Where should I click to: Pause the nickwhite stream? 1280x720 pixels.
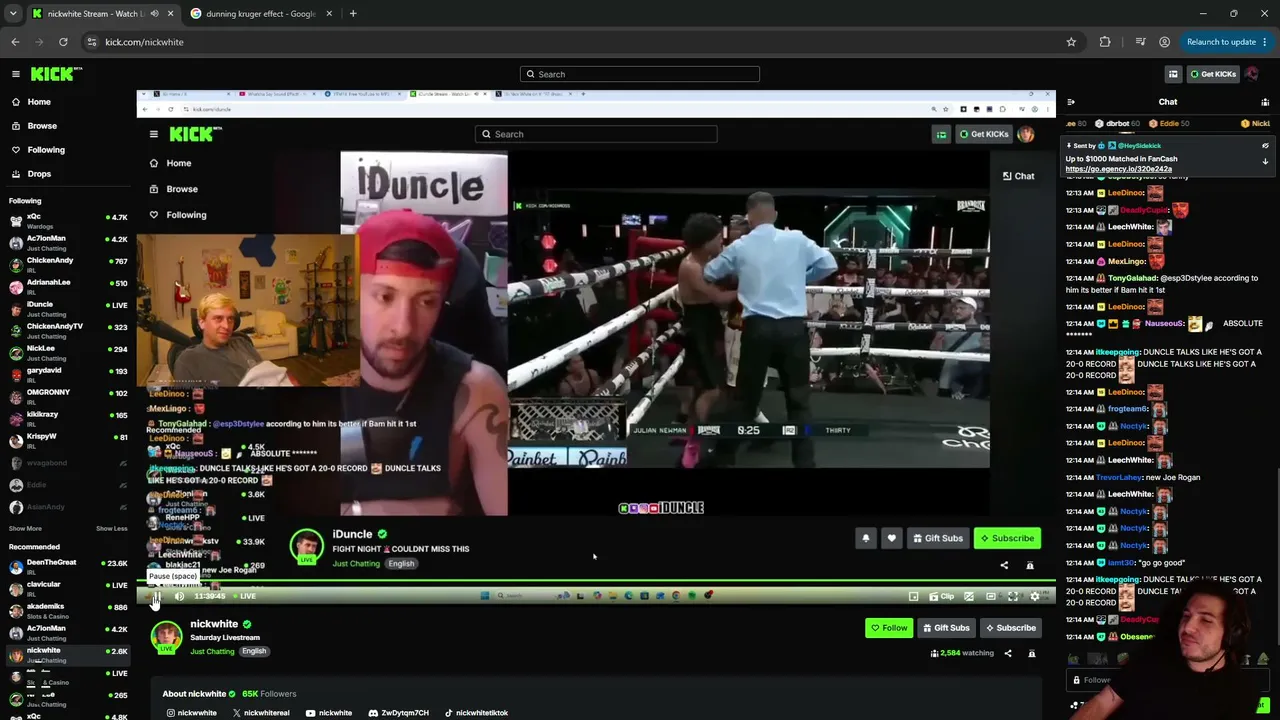point(156,597)
